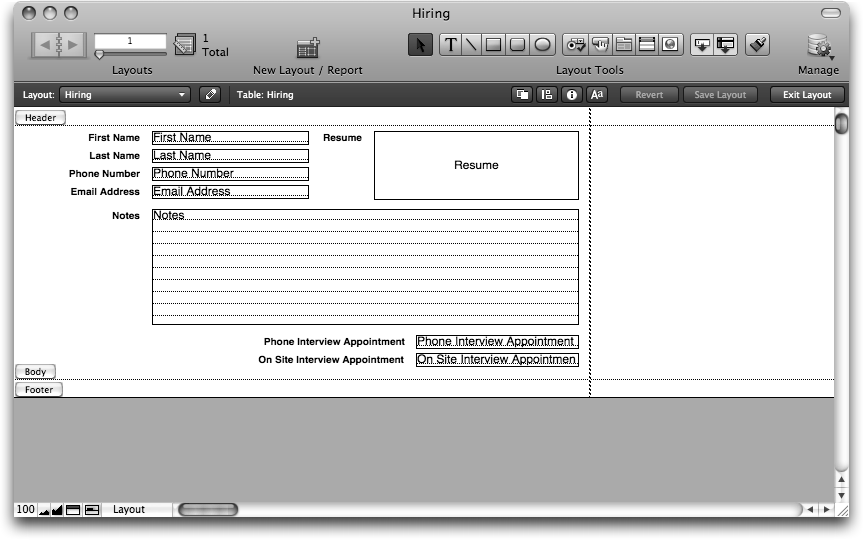This screenshot has height=540, width=863.
Task: Open the Layout Hiring pop-up menu
Action: [125, 95]
